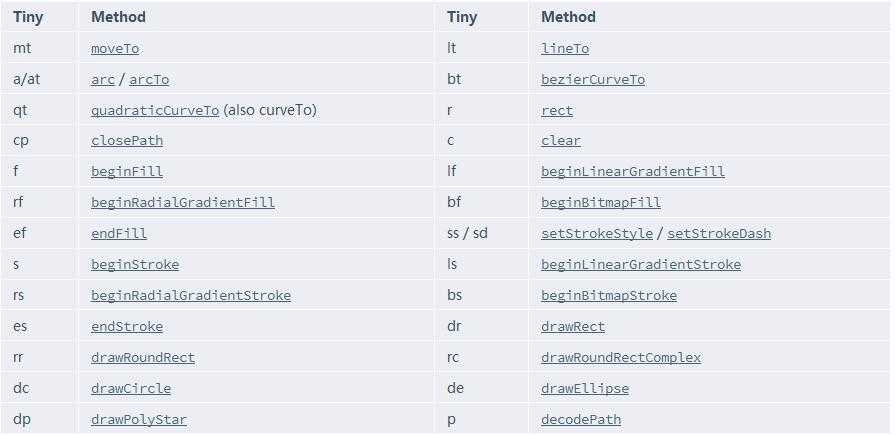Open beginLinearGradientFill link

pos(633,172)
